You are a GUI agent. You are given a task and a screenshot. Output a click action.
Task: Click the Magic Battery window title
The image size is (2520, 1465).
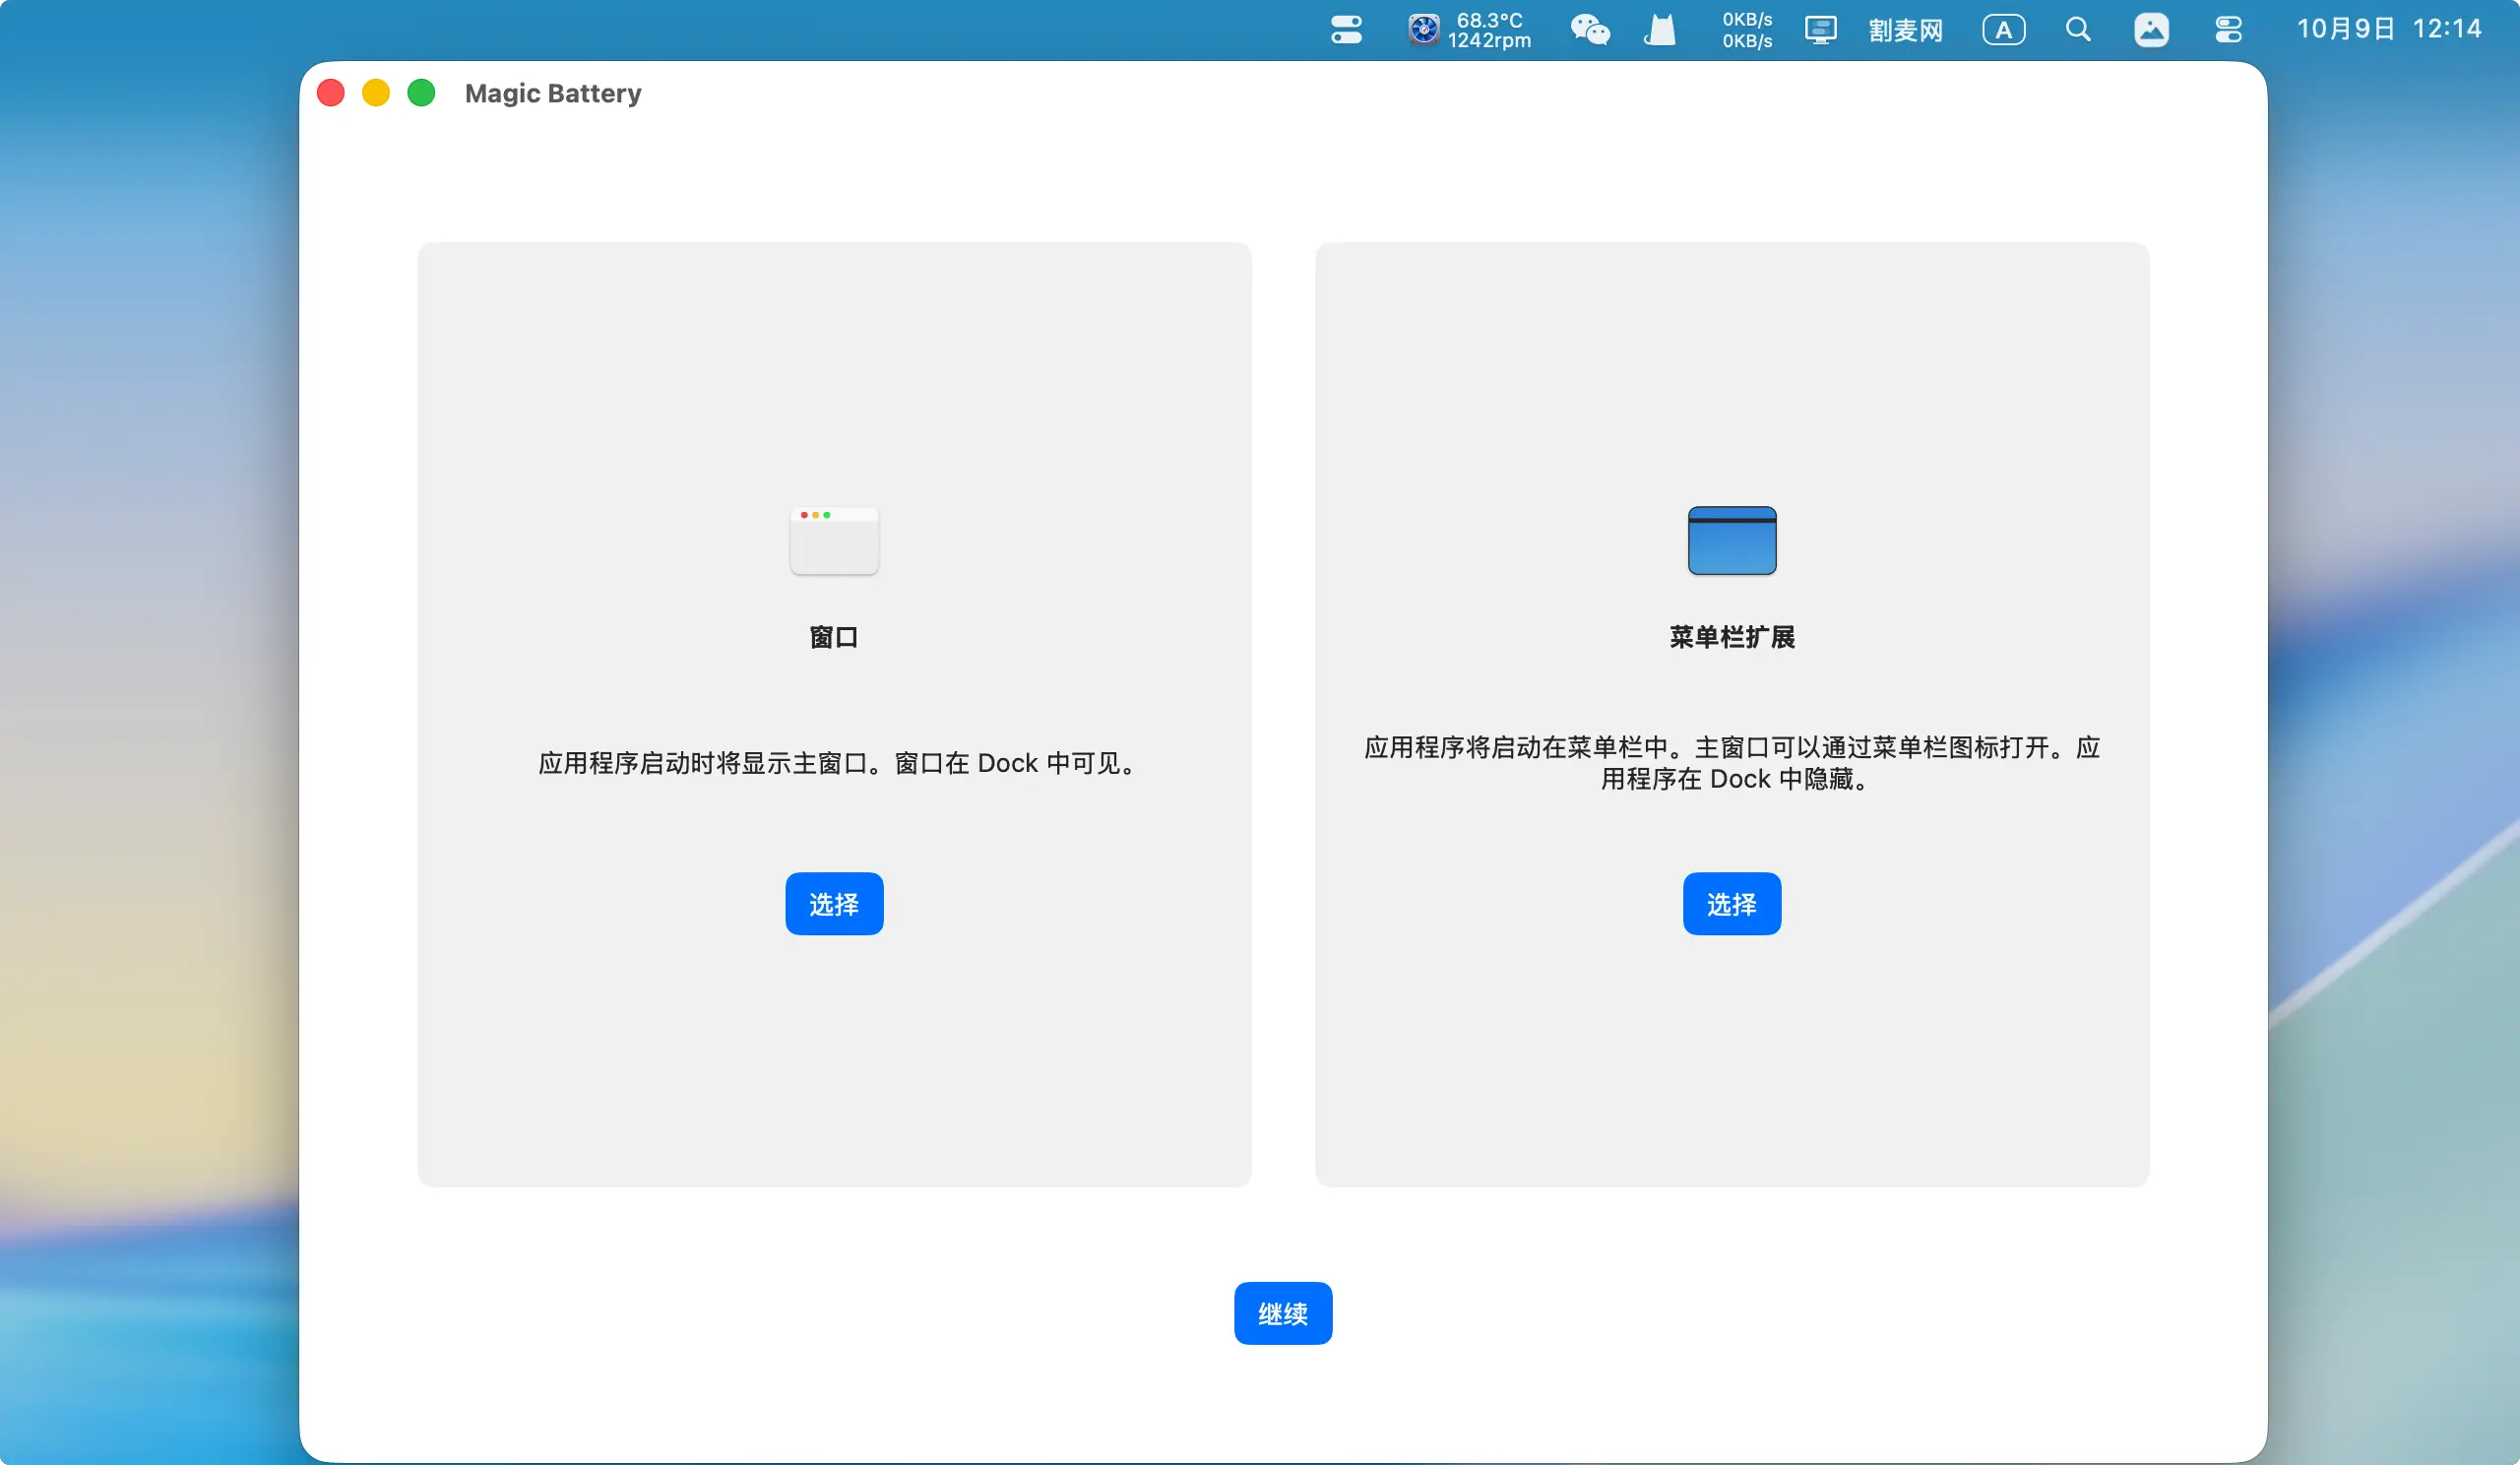553,93
